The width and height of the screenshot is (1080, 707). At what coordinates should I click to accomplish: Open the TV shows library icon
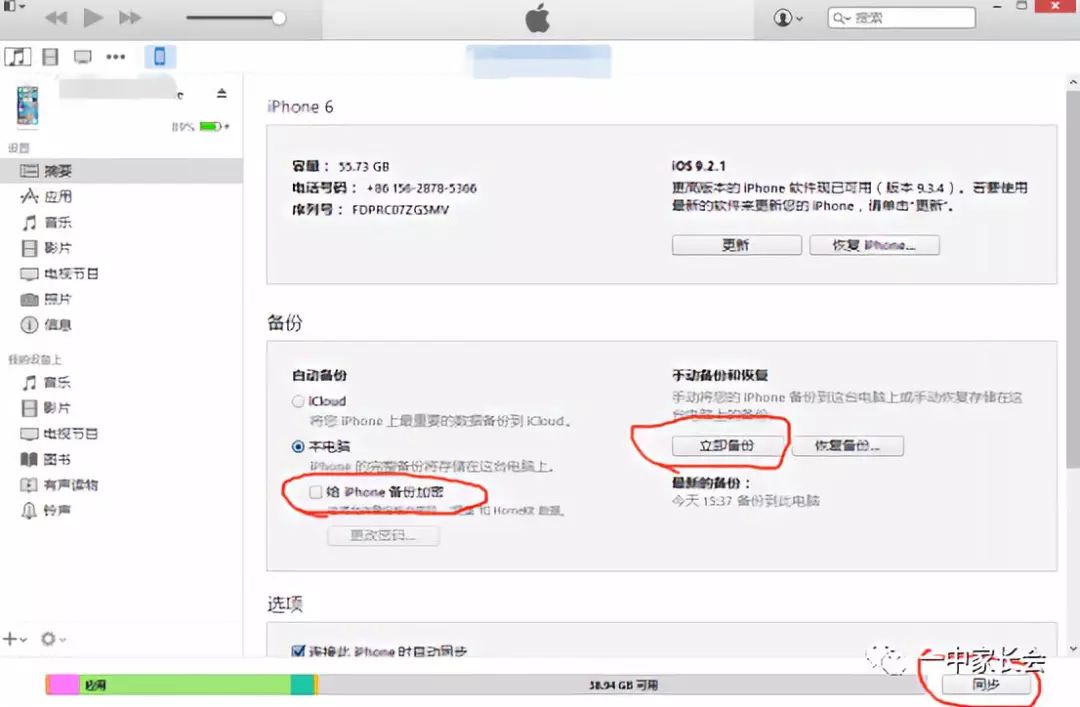(83, 57)
